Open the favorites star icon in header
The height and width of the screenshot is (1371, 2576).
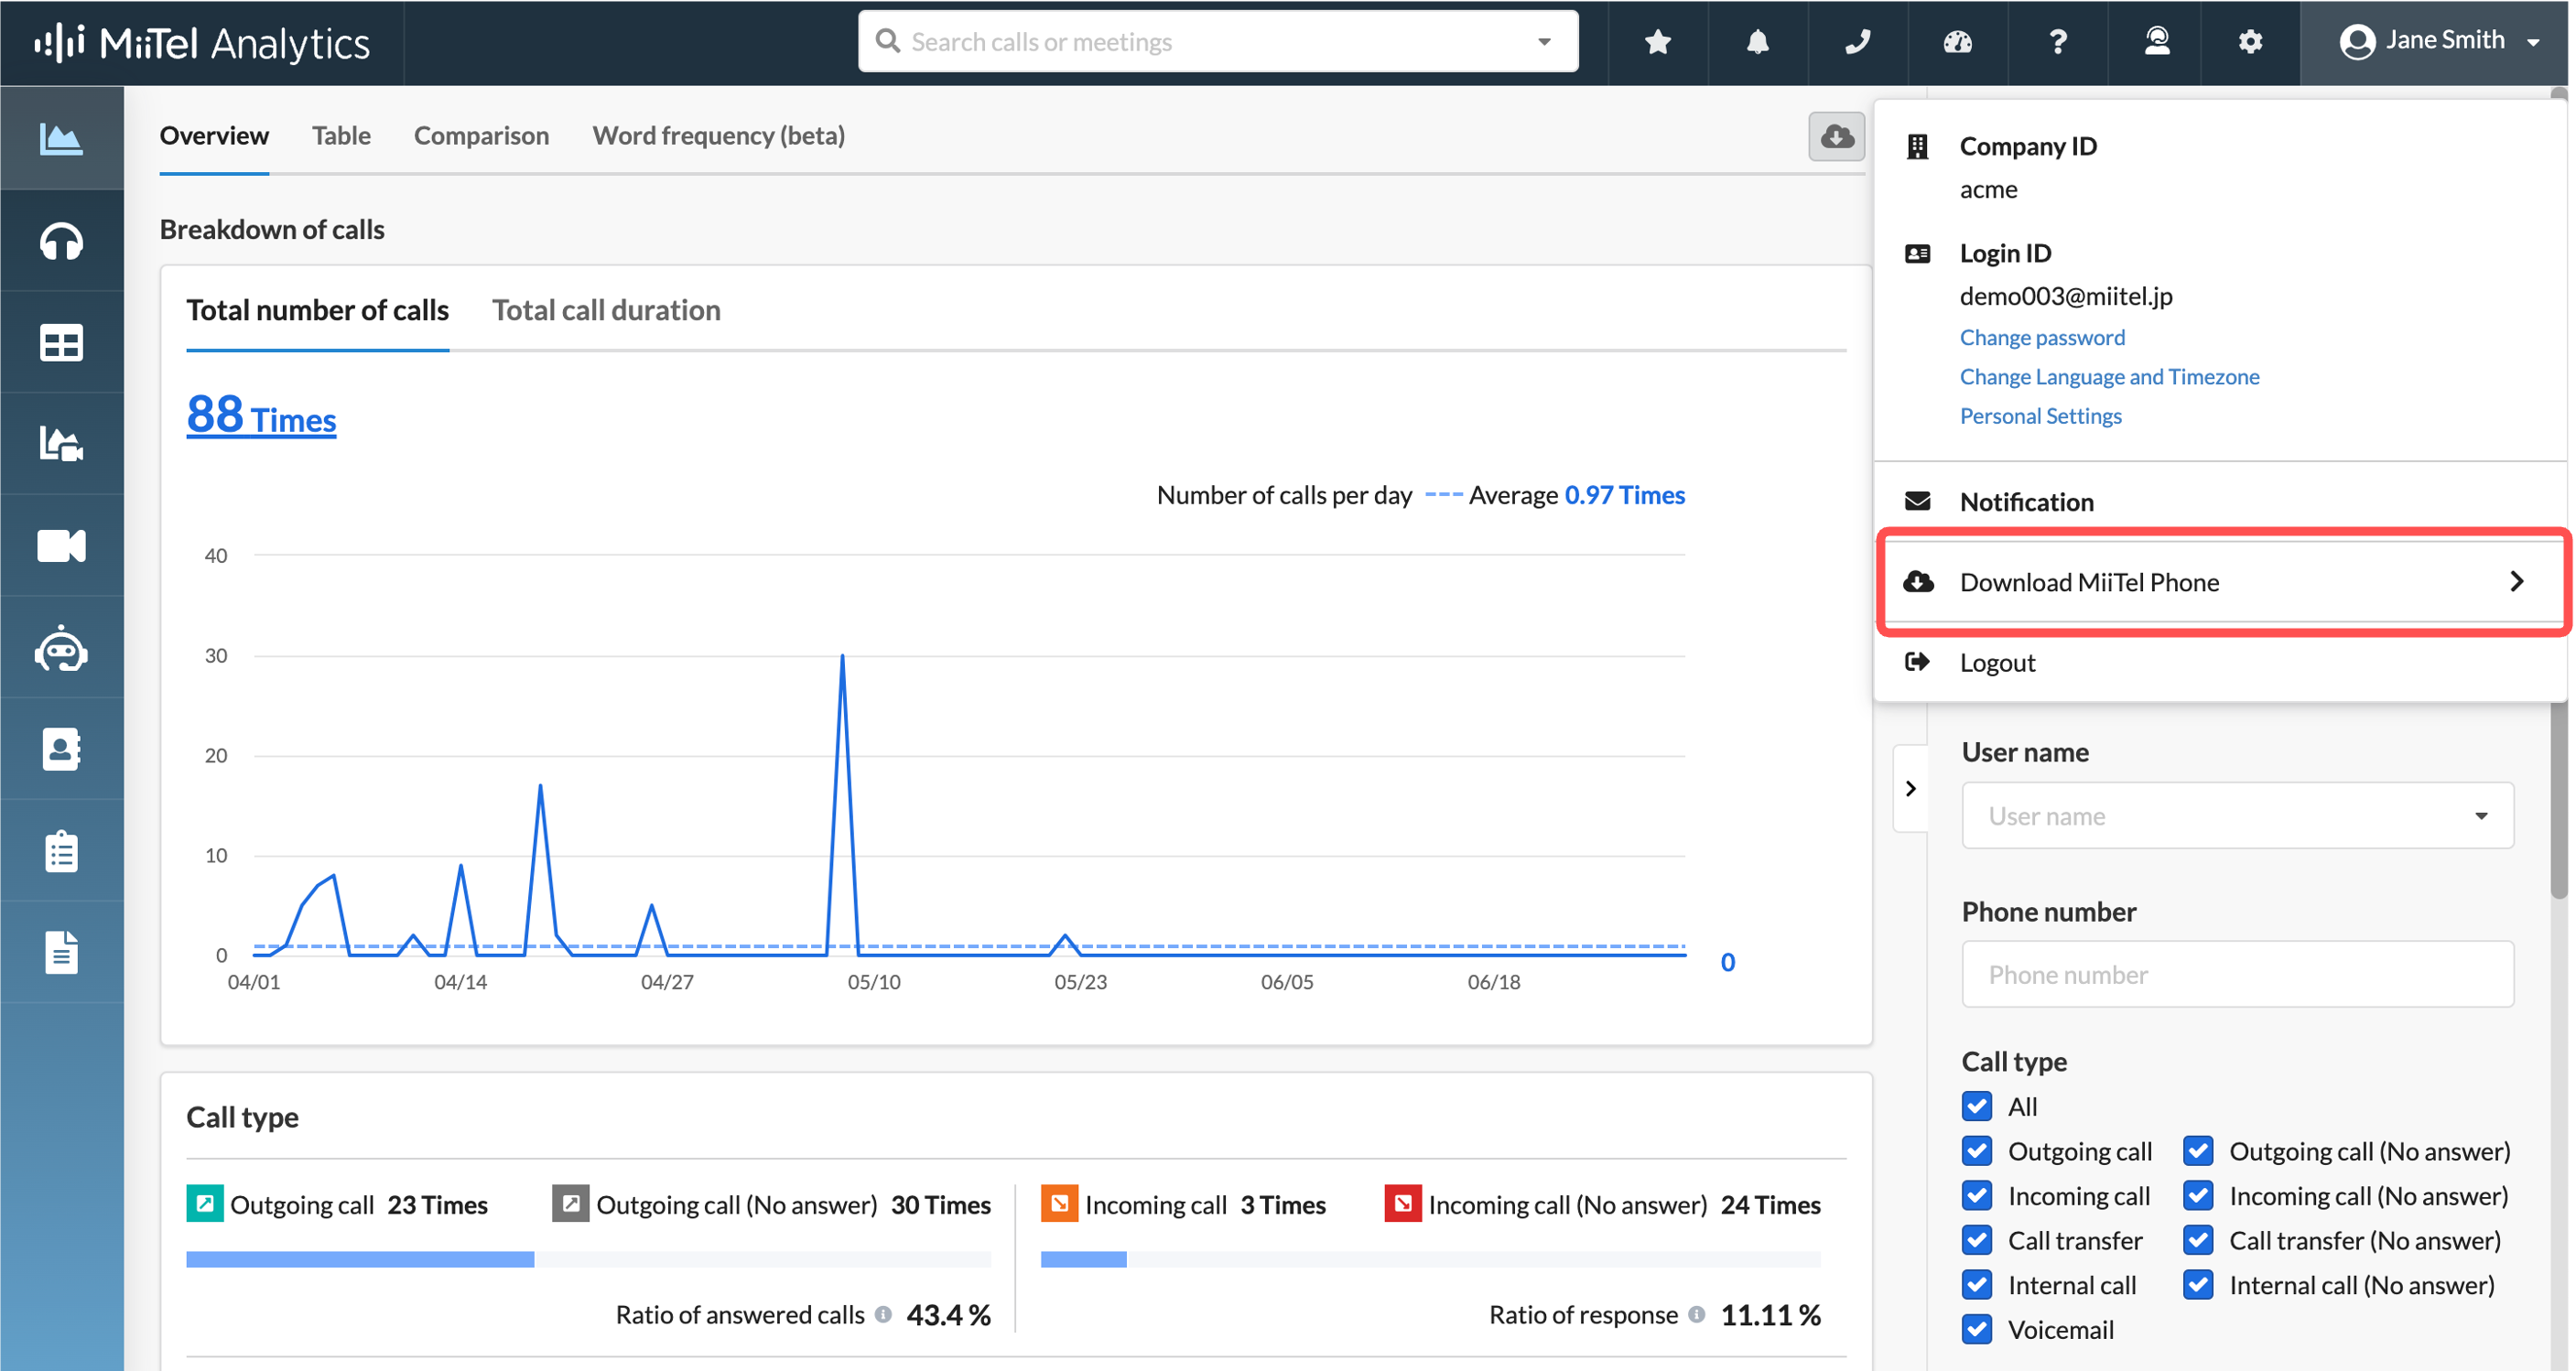1657,42
